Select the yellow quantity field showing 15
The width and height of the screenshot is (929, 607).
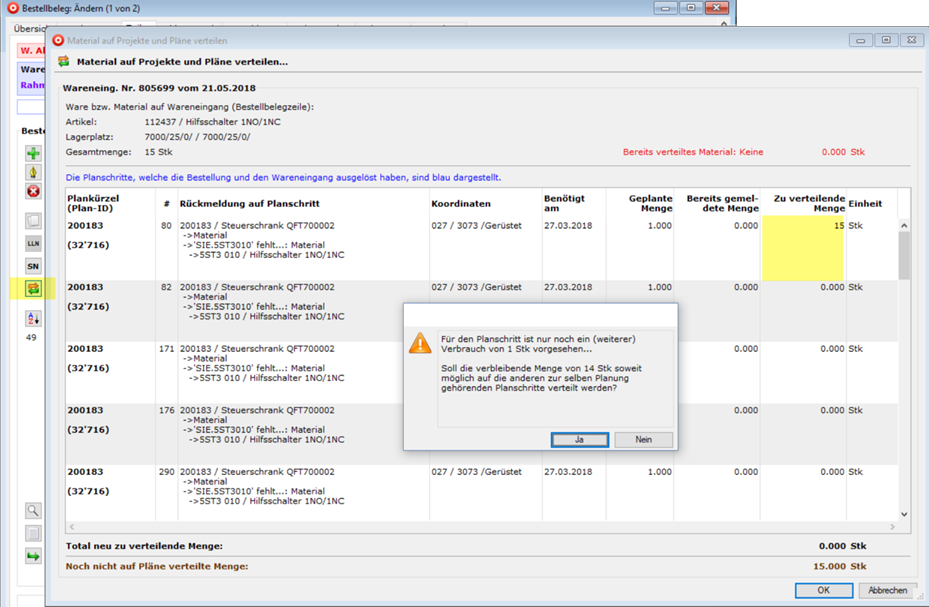(802, 247)
